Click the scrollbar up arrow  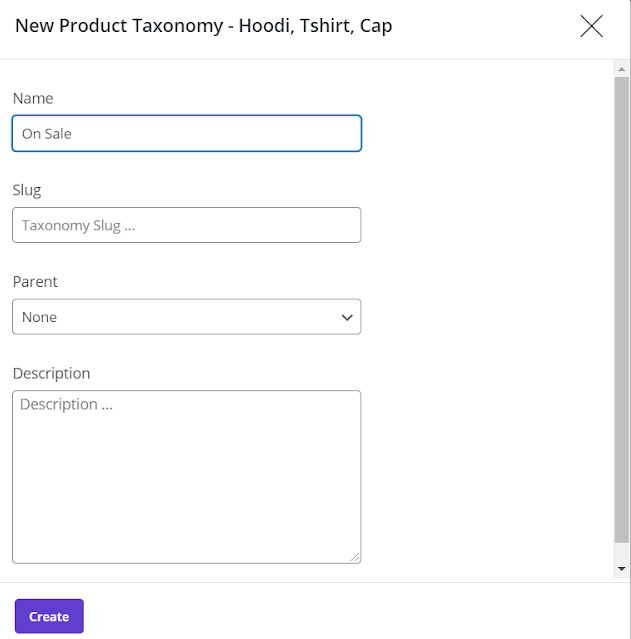coord(621,69)
